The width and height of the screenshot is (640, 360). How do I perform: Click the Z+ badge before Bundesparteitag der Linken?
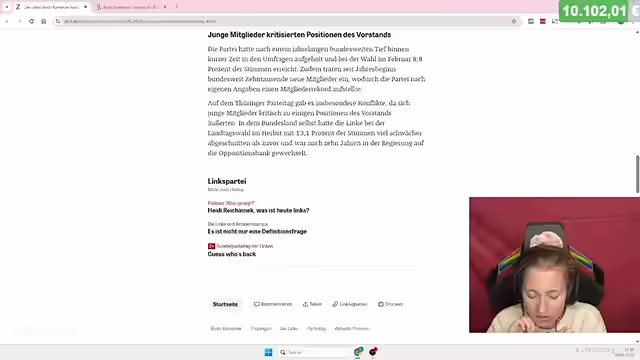pos(211,246)
